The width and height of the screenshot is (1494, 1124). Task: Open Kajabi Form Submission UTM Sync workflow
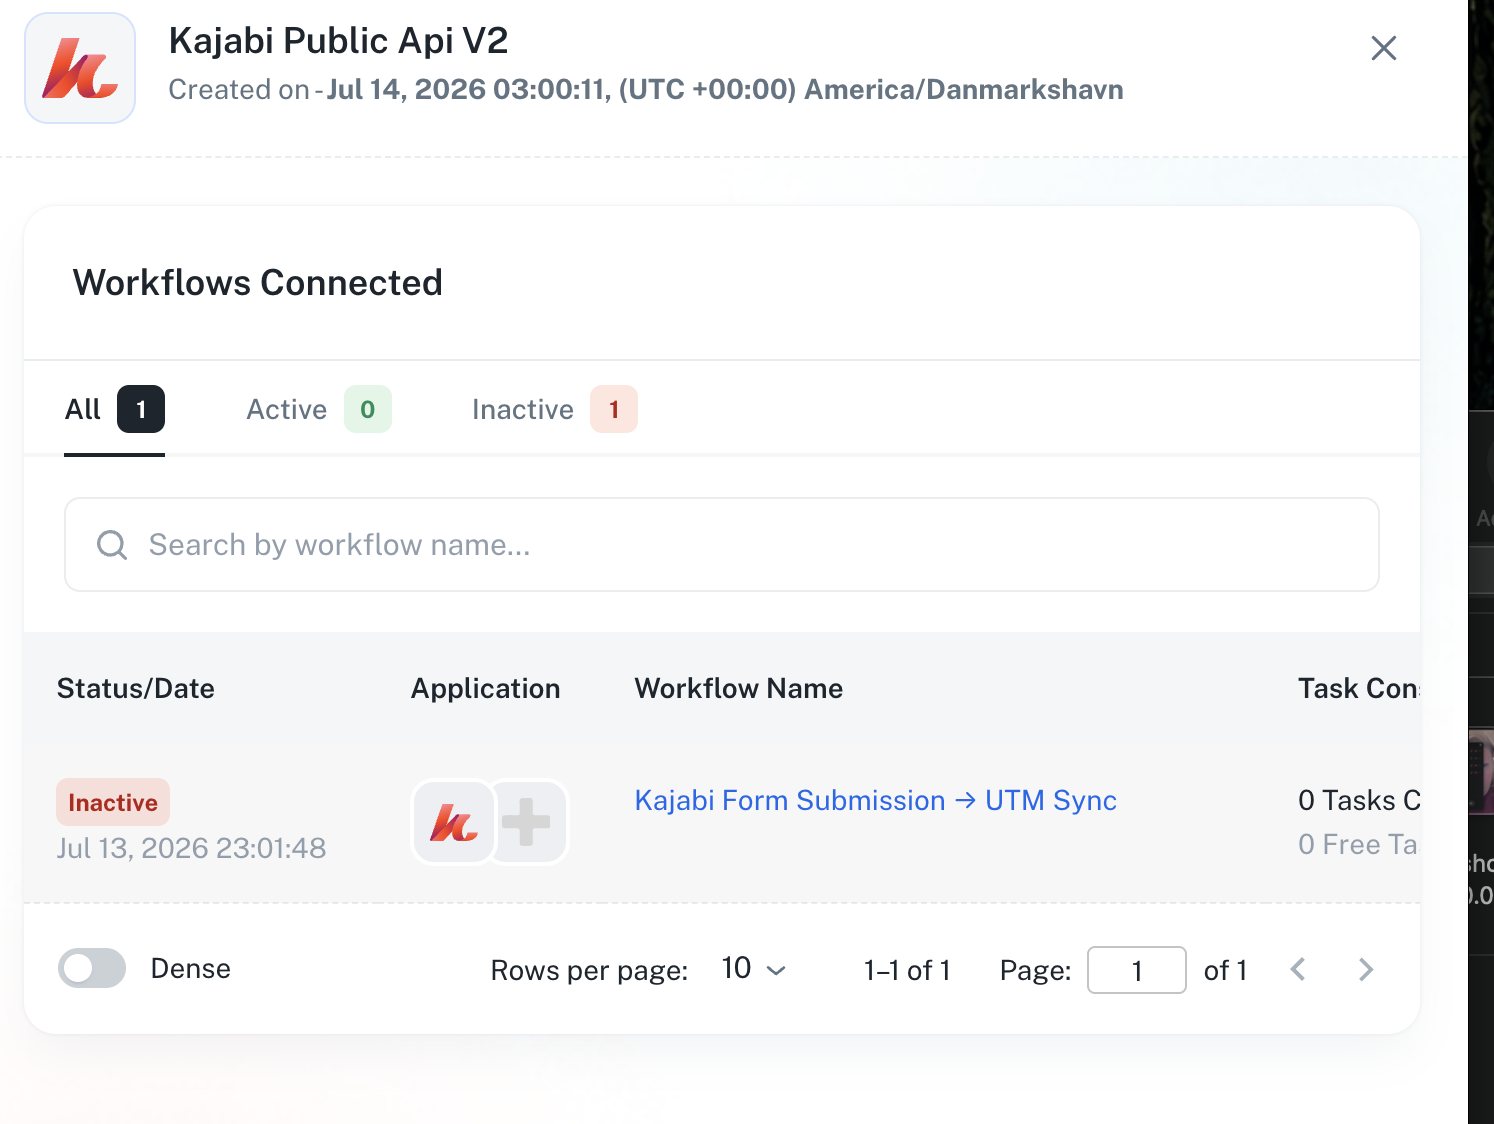click(x=875, y=800)
